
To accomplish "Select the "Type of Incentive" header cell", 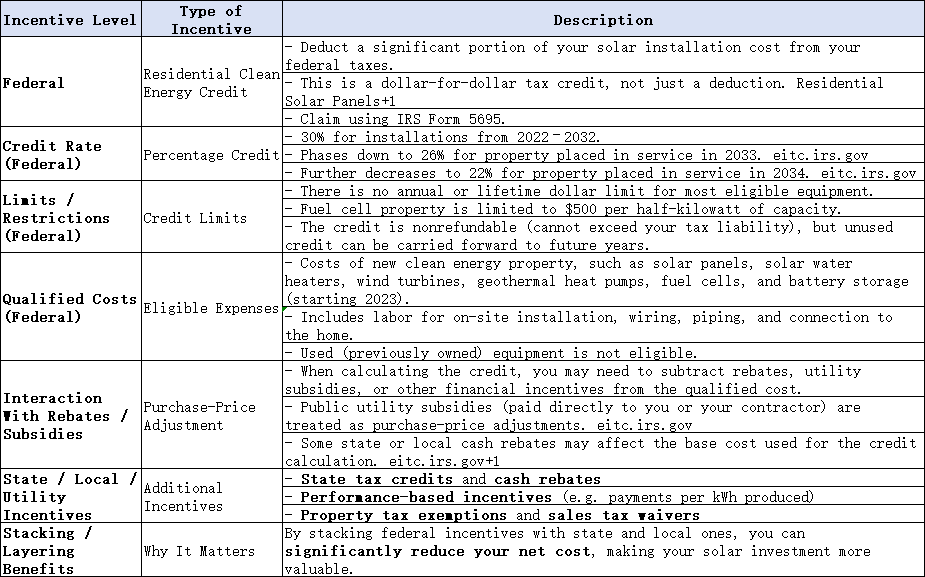I will click(210, 20).
